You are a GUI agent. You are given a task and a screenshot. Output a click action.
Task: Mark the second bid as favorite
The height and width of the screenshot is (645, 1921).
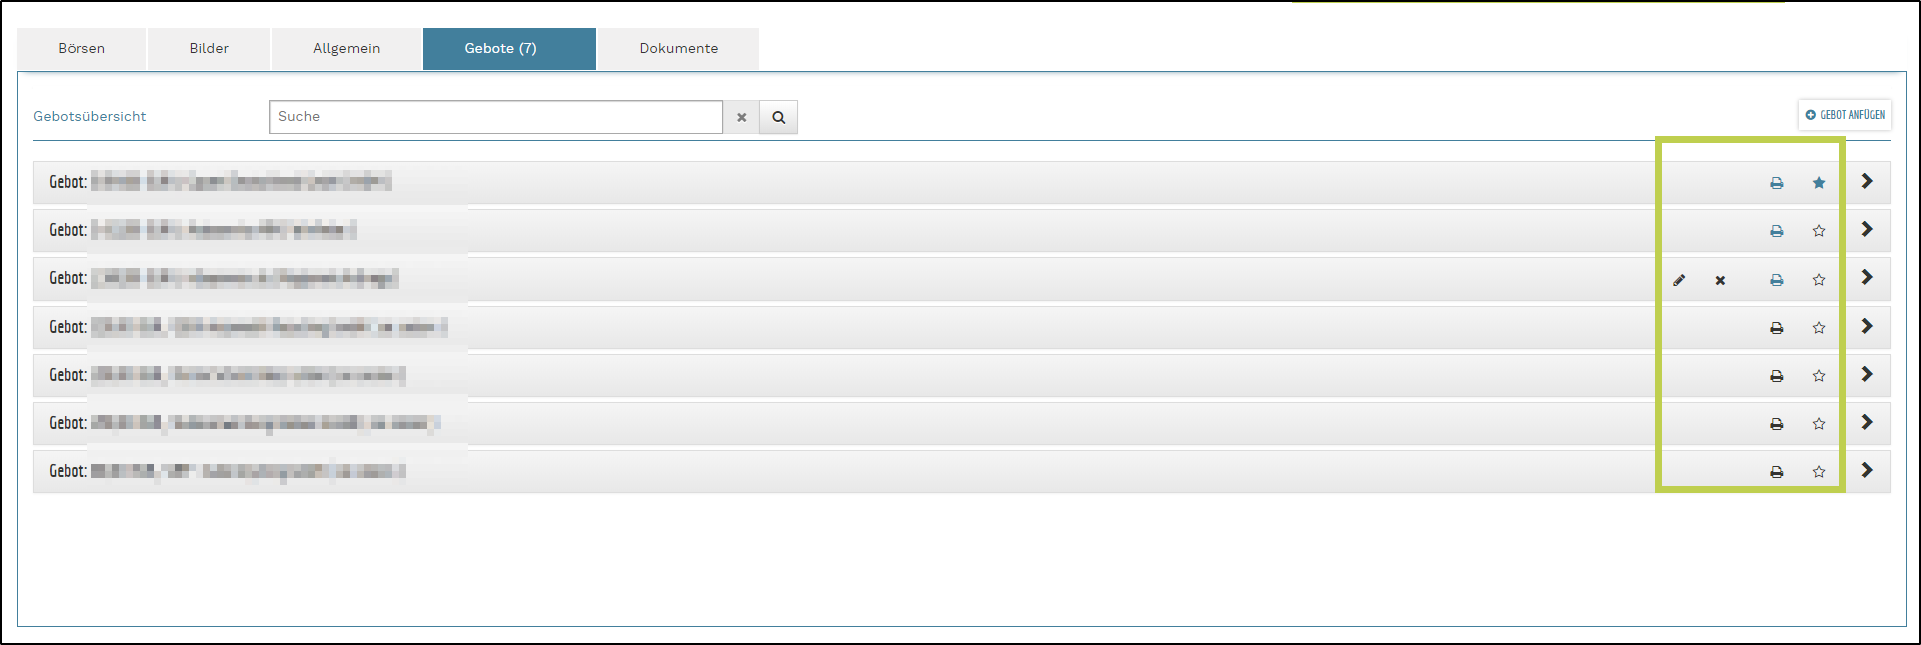pyautogui.click(x=1819, y=231)
